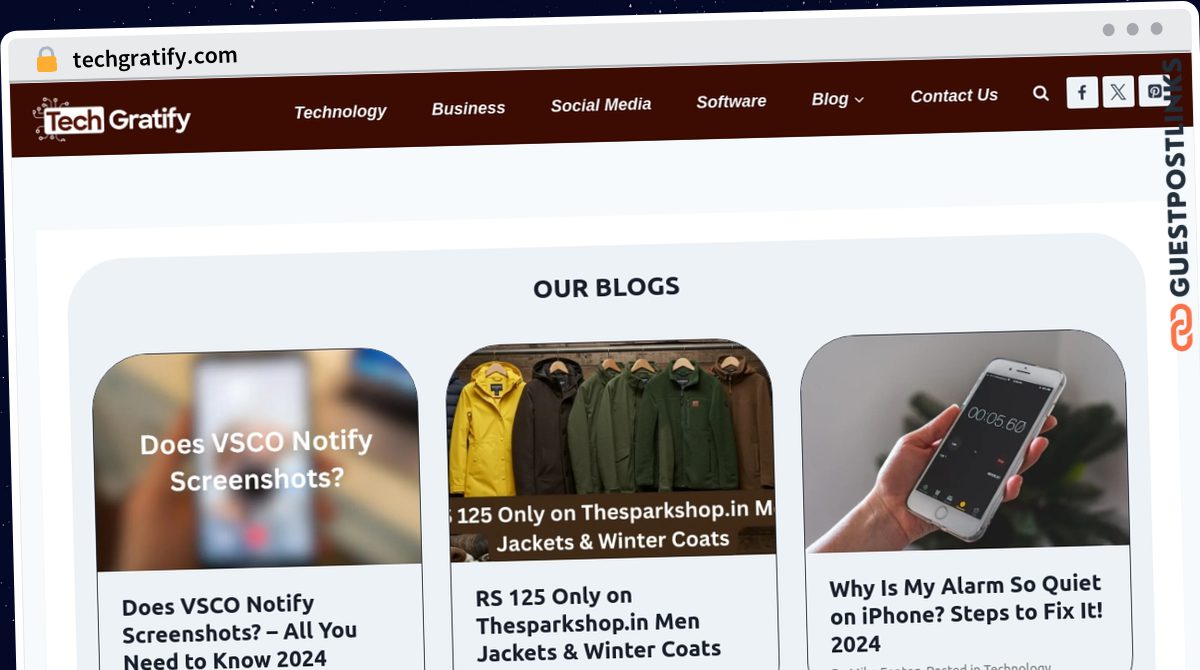The height and width of the screenshot is (670, 1200).
Task: Open the search magnifier icon
Action: pyautogui.click(x=1041, y=93)
